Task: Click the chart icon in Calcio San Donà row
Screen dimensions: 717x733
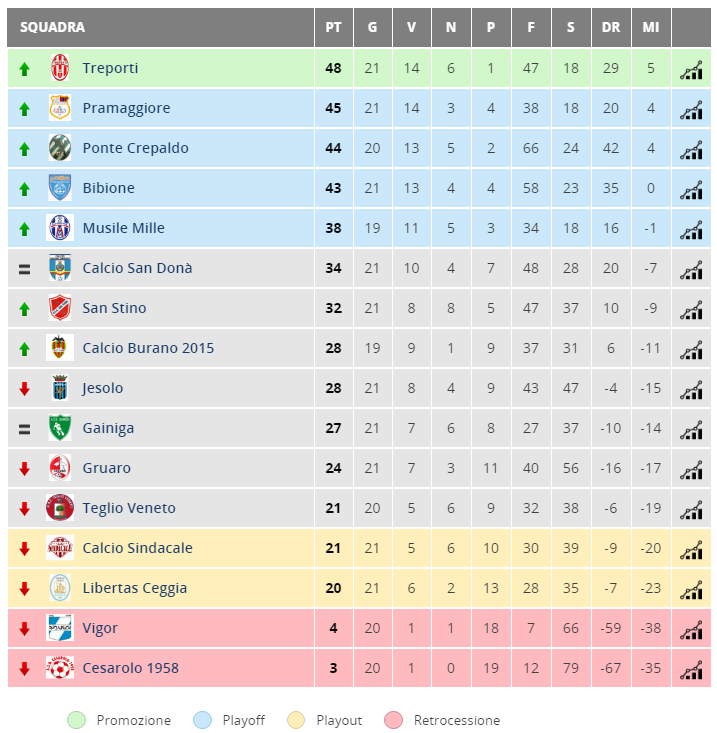Action: [x=691, y=270]
